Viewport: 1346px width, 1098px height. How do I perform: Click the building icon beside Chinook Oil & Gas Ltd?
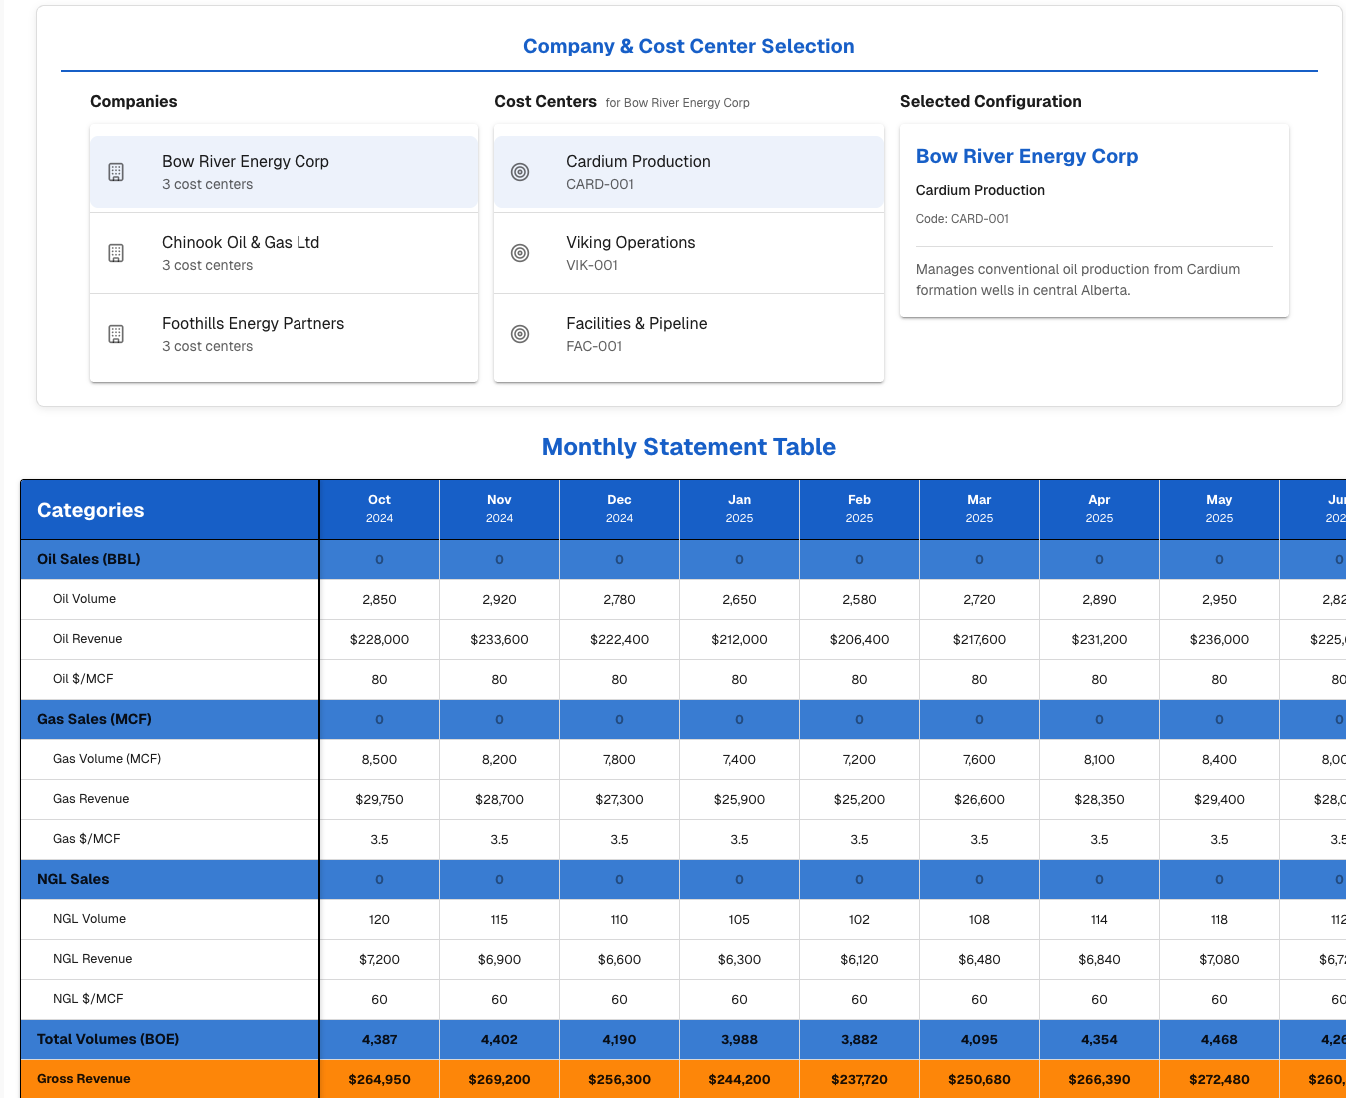[116, 252]
